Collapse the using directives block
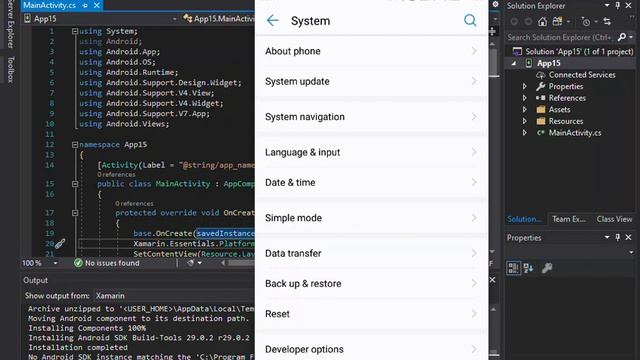 click(x=75, y=31)
